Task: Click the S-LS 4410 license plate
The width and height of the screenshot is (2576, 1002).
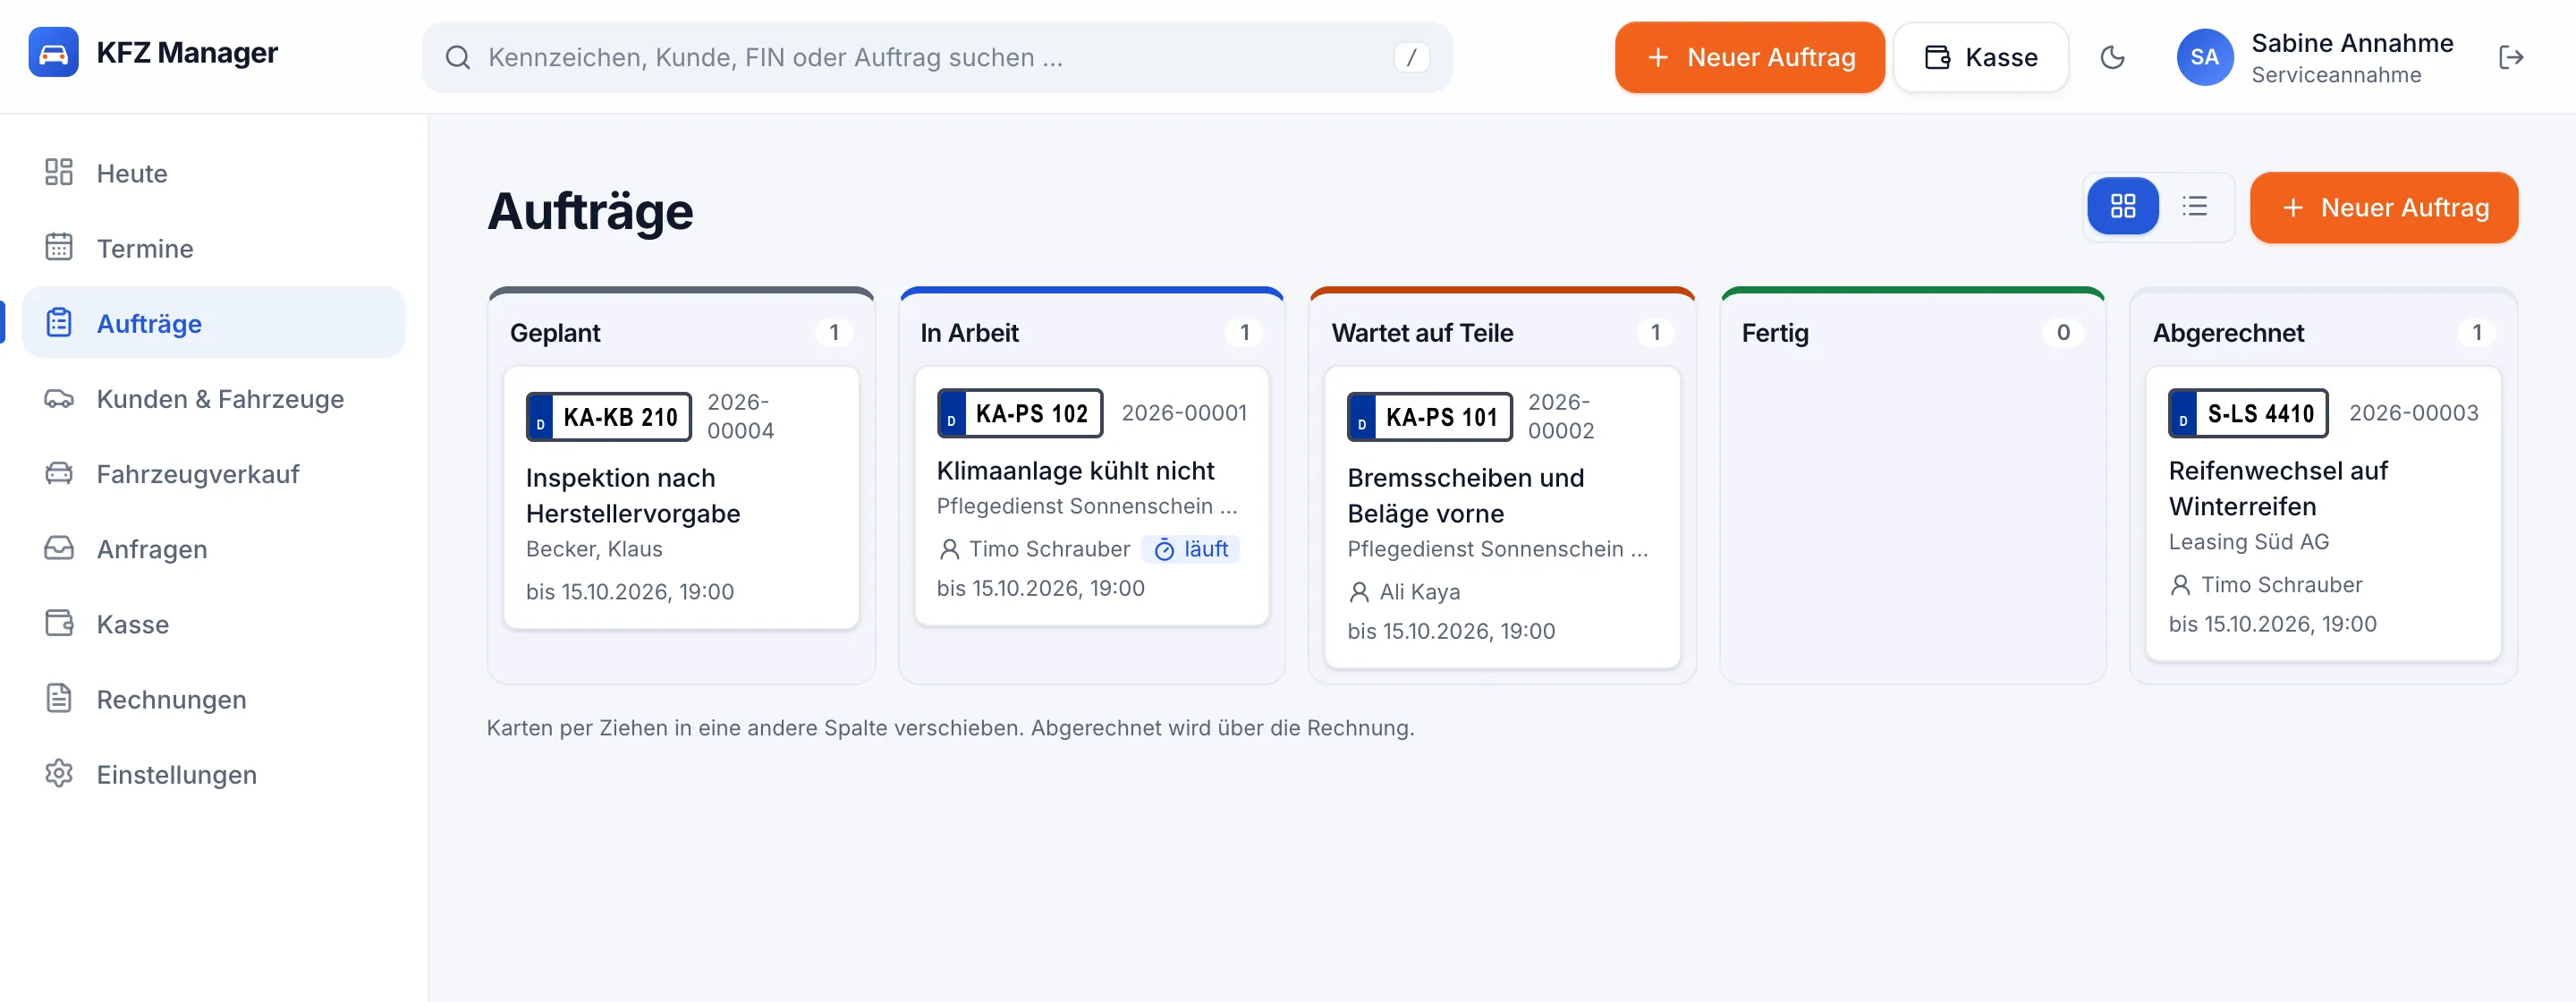Action: [x=2247, y=413]
